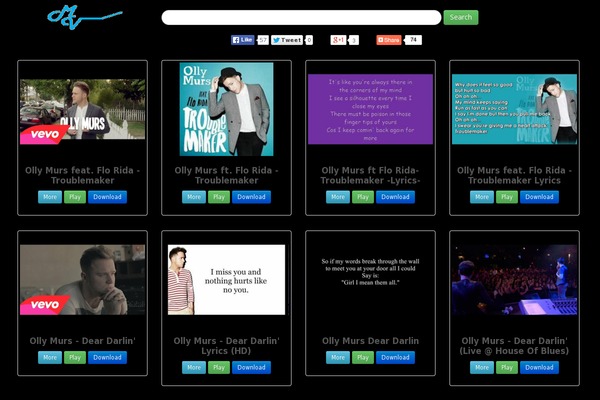Image resolution: width=600 pixels, height=400 pixels.
Task: Click the green Search button
Action: tap(461, 18)
